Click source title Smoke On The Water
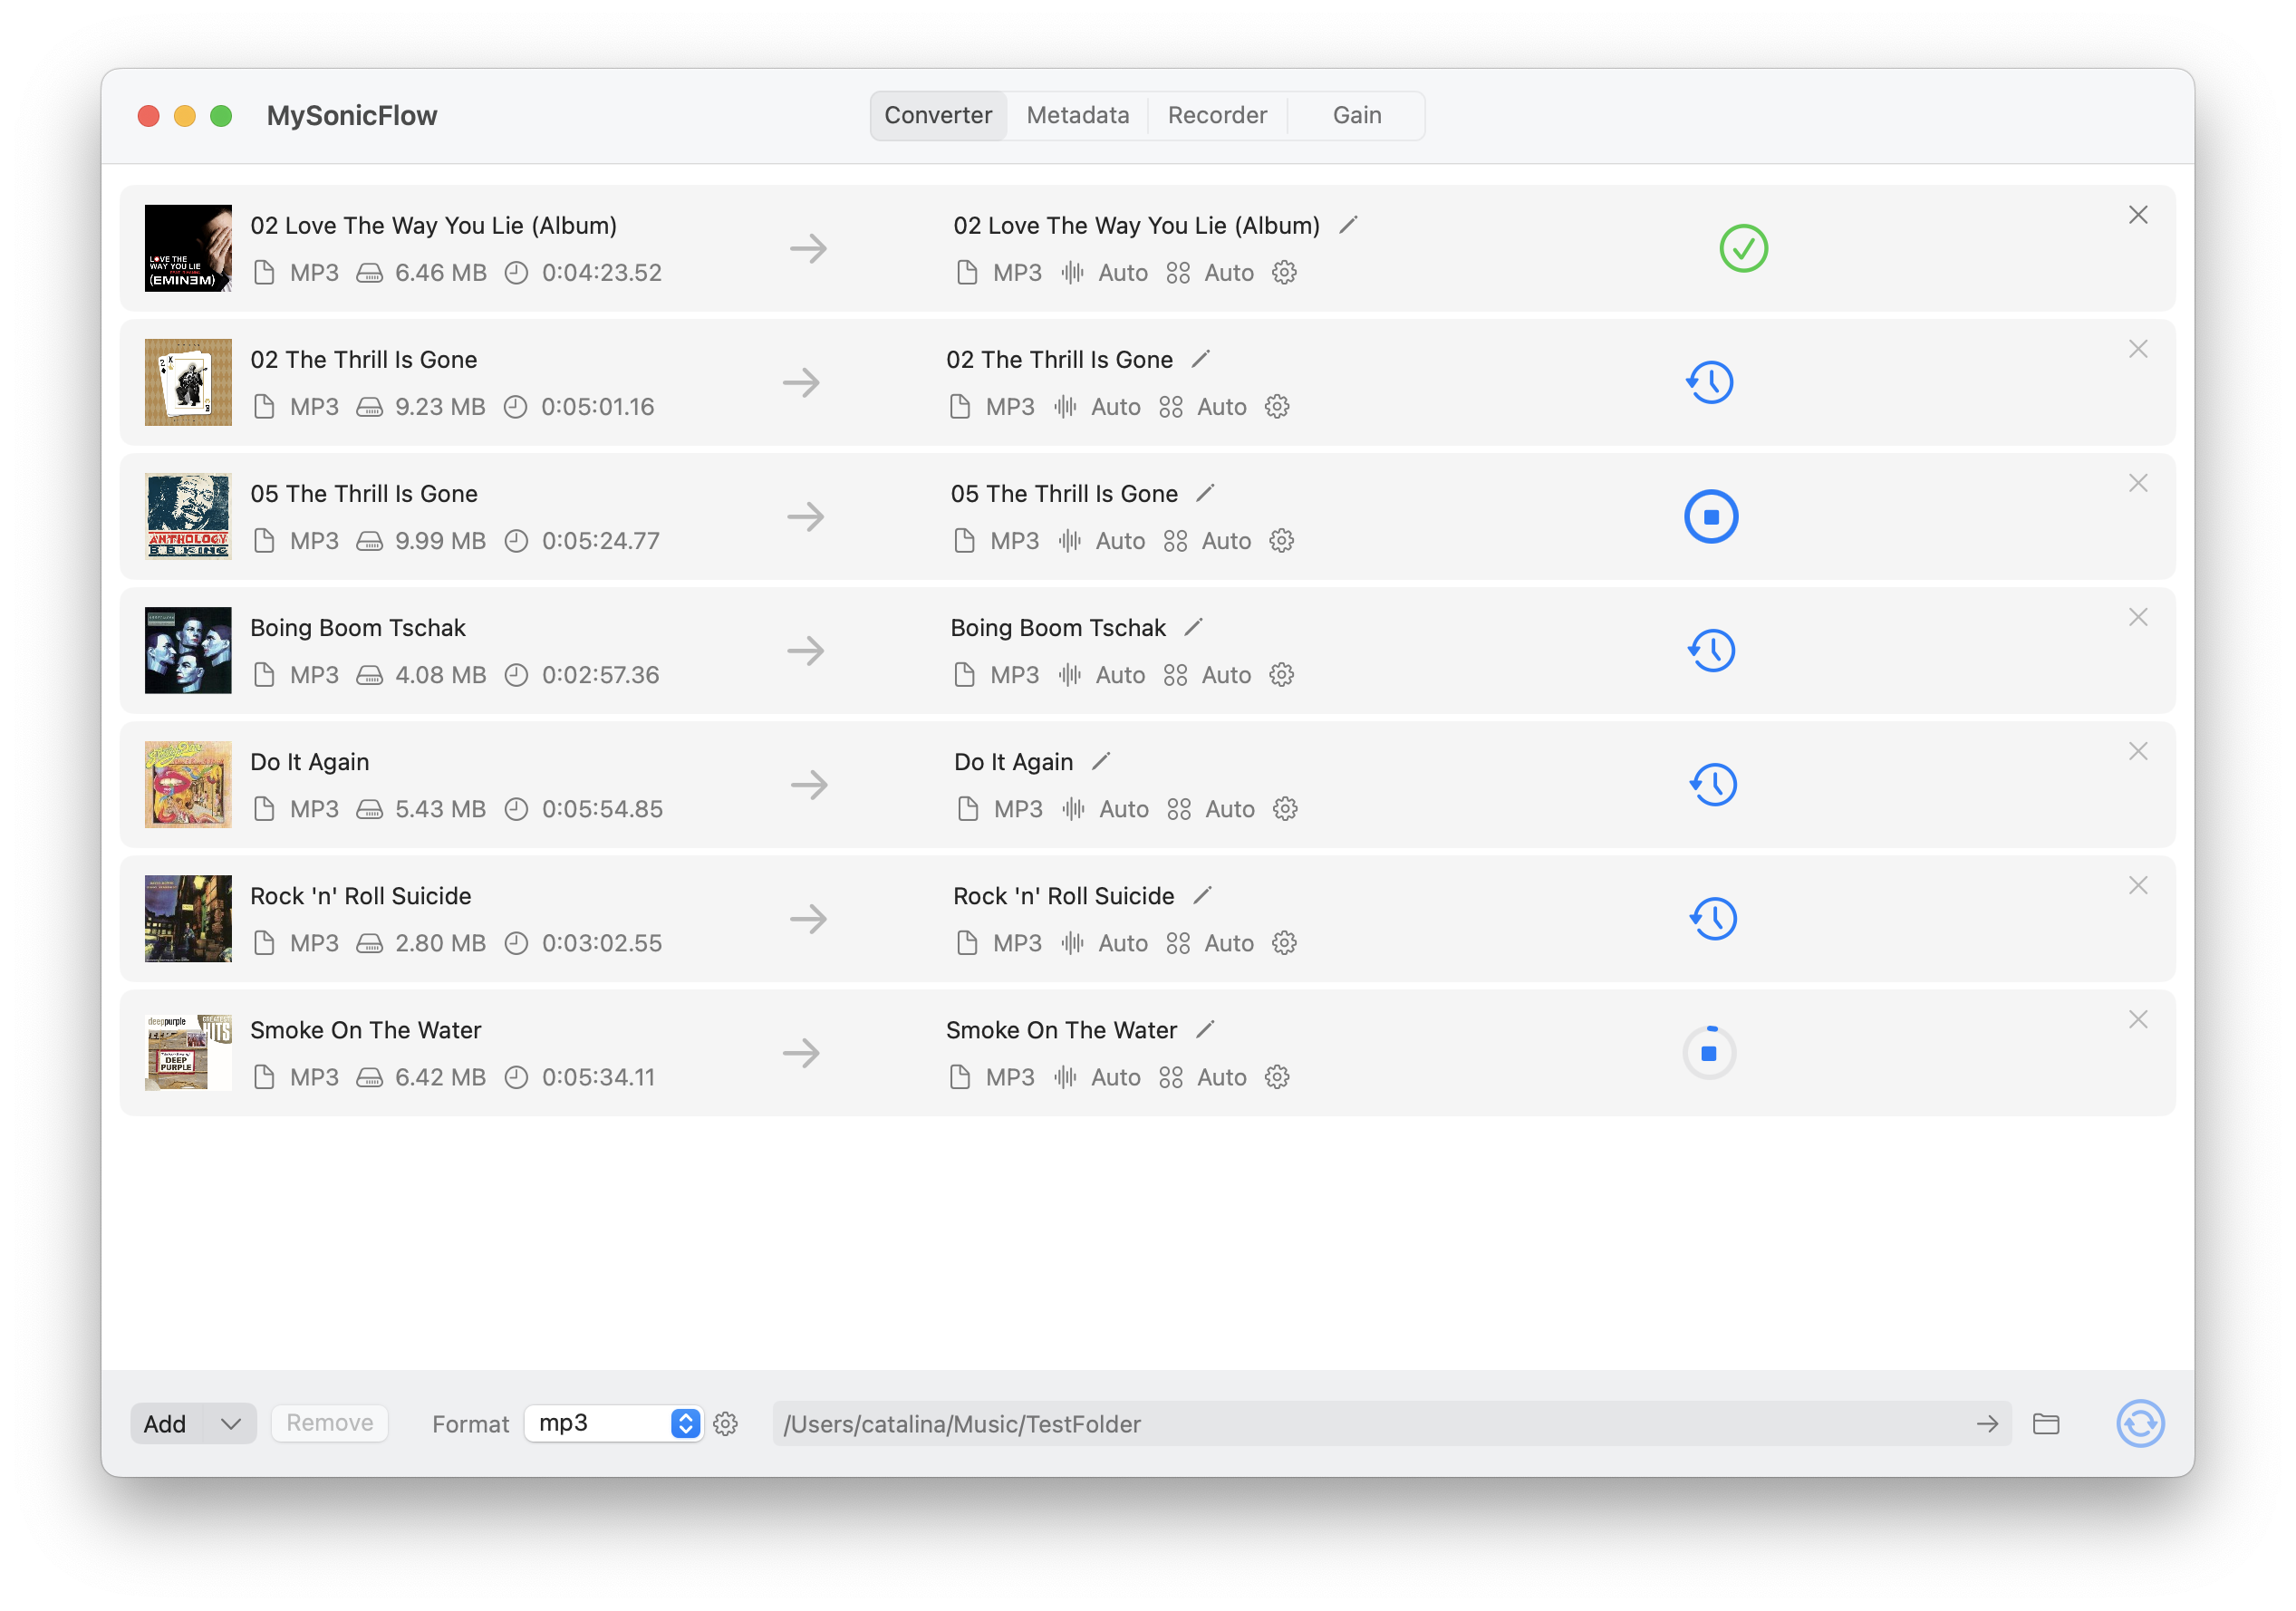This screenshot has width=2296, height=1611. 366,1030
